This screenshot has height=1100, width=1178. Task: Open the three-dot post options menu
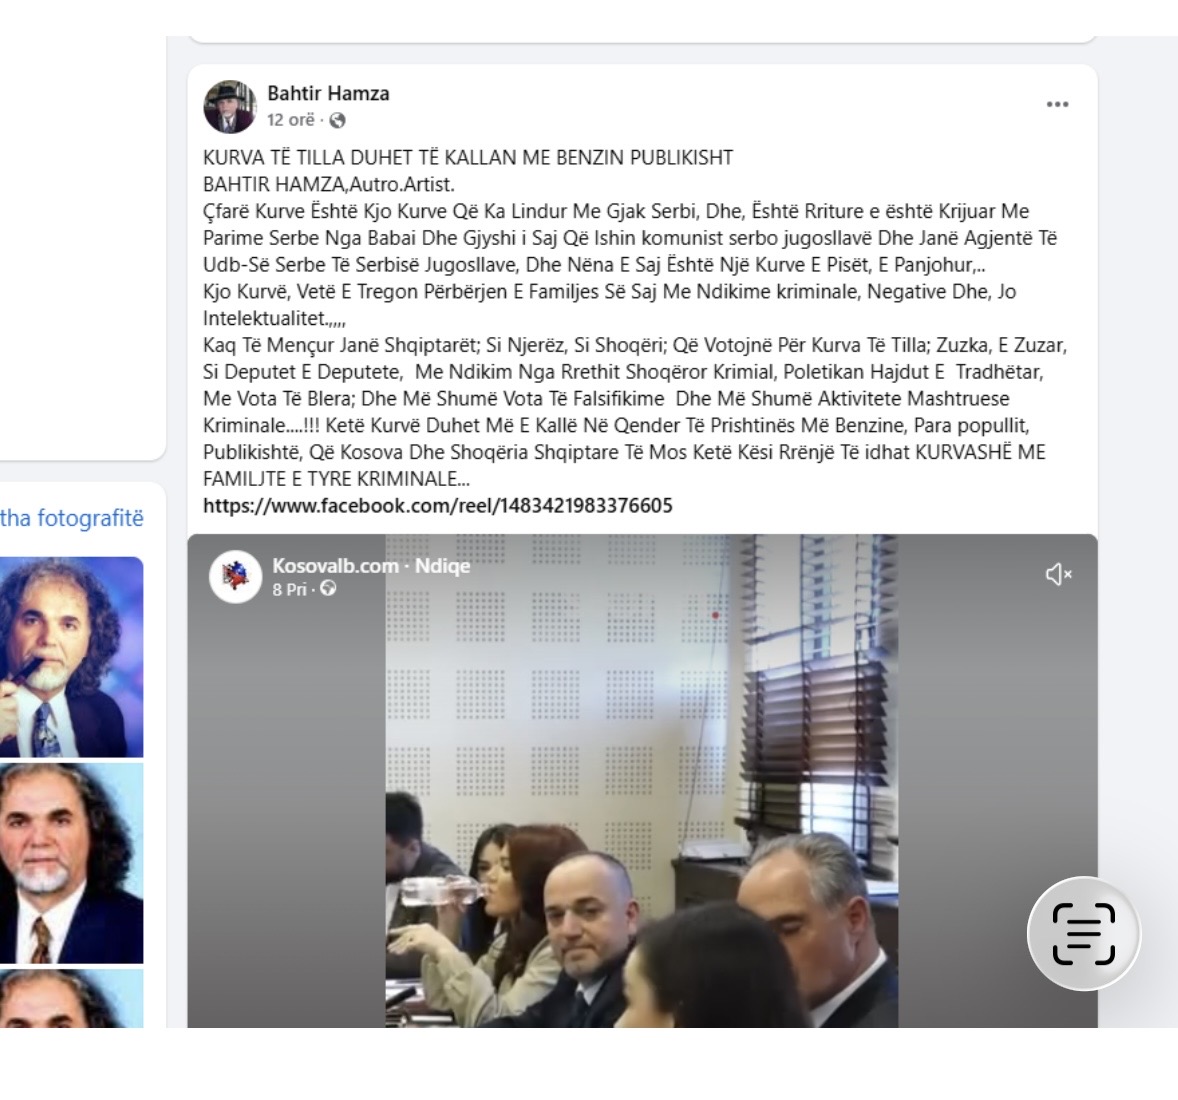tap(1057, 104)
